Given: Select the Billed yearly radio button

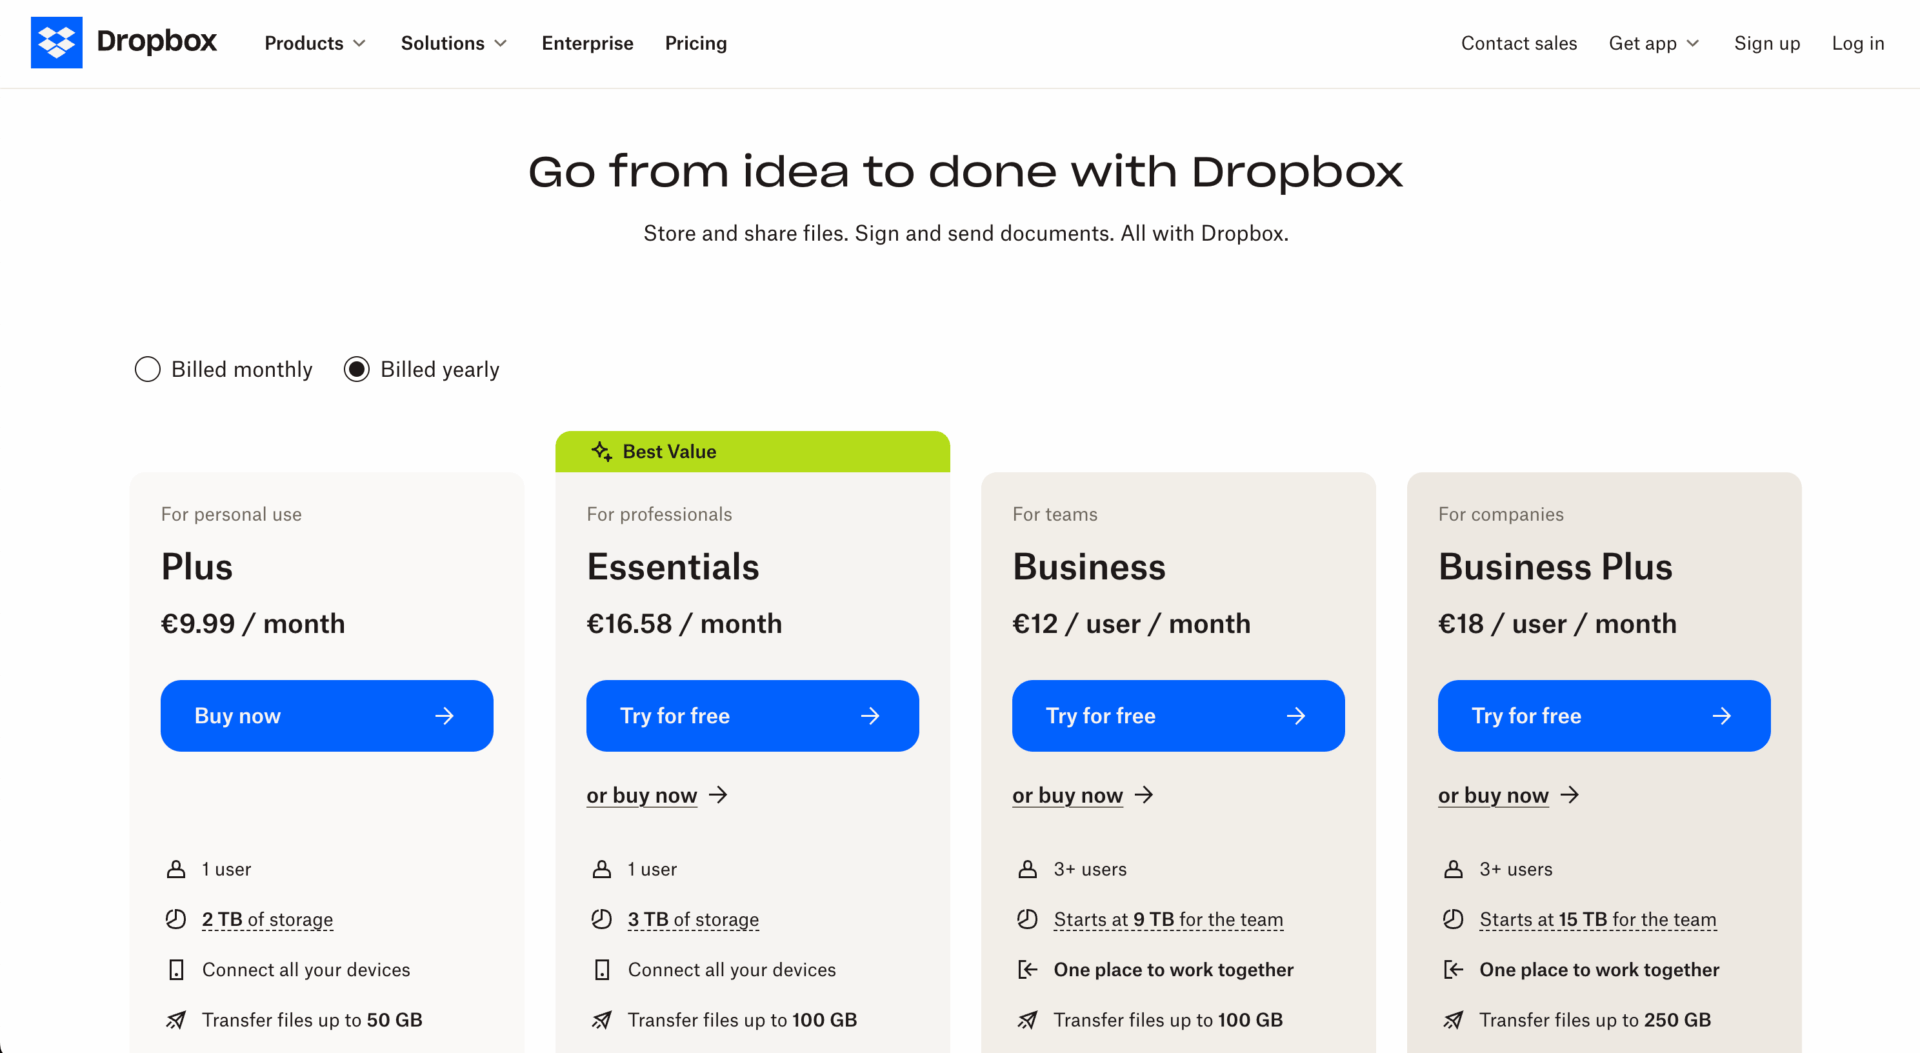Looking at the screenshot, I should coord(357,369).
